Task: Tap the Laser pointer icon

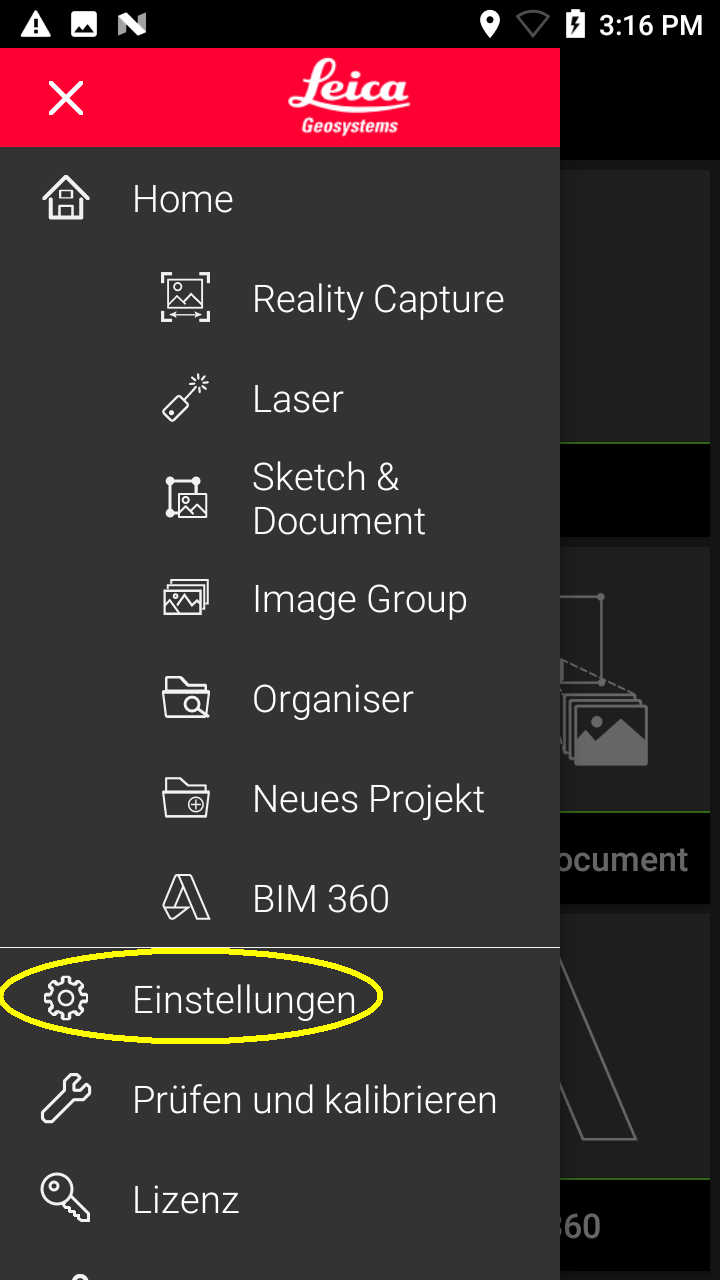Action: point(186,398)
